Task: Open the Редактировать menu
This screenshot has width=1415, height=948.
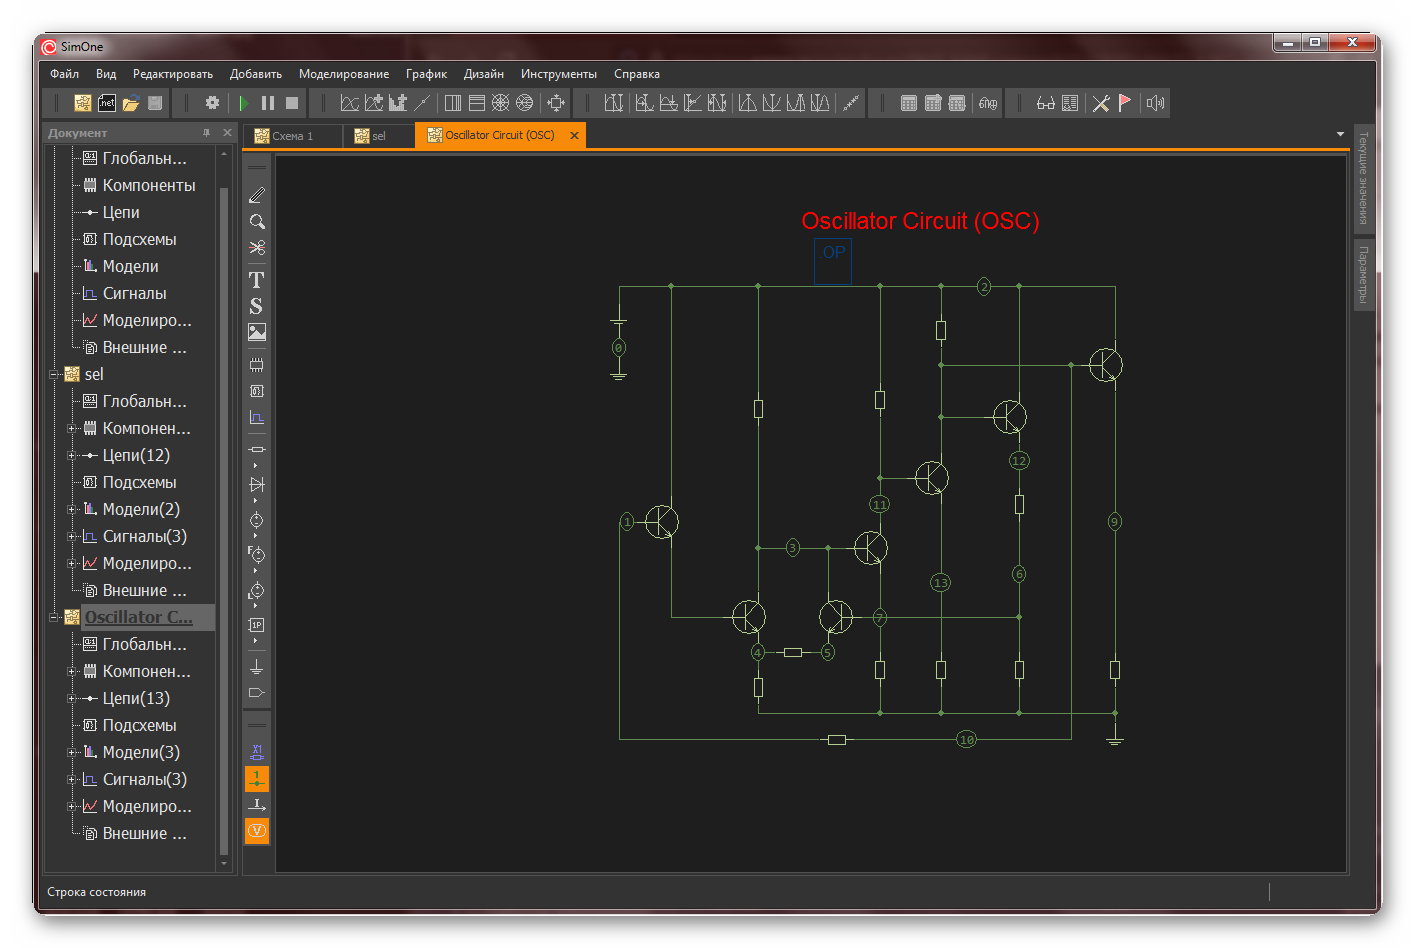Action: click(173, 74)
